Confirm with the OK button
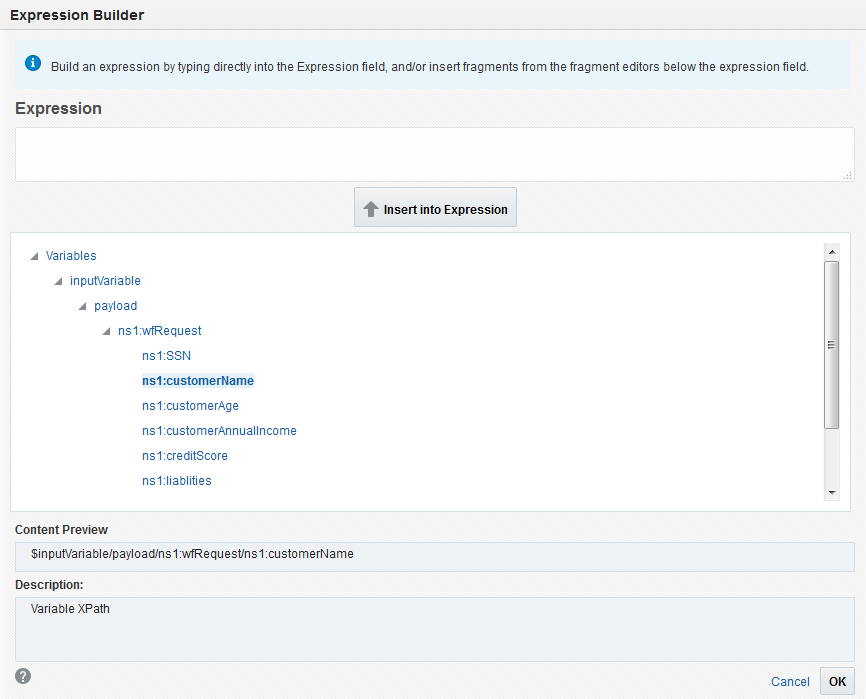 point(837,681)
